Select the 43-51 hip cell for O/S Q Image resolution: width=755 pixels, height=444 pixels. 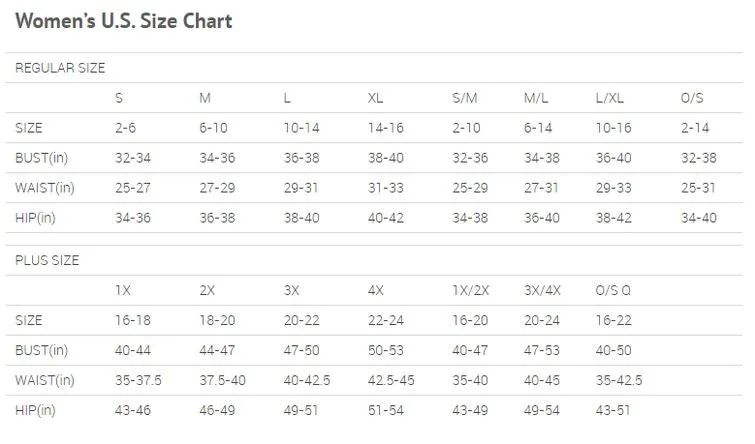[x=613, y=410]
